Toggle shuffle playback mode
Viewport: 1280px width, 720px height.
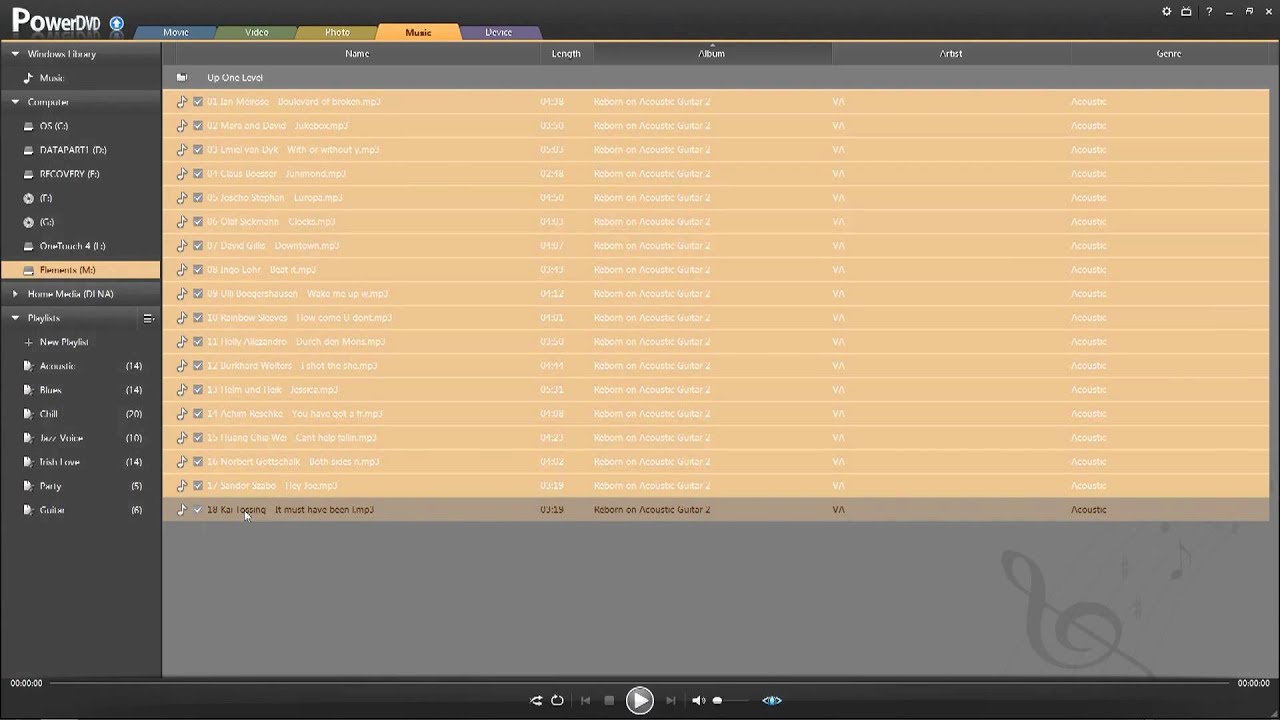click(x=536, y=700)
